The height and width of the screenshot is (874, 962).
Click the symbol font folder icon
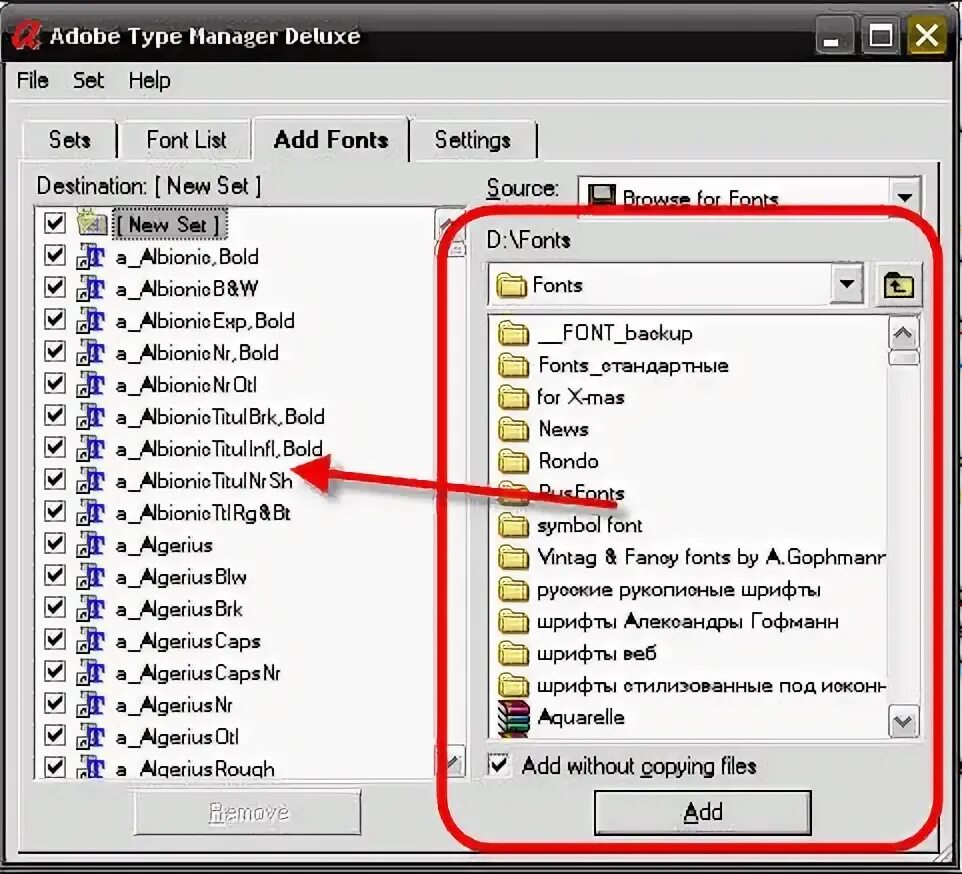click(514, 526)
